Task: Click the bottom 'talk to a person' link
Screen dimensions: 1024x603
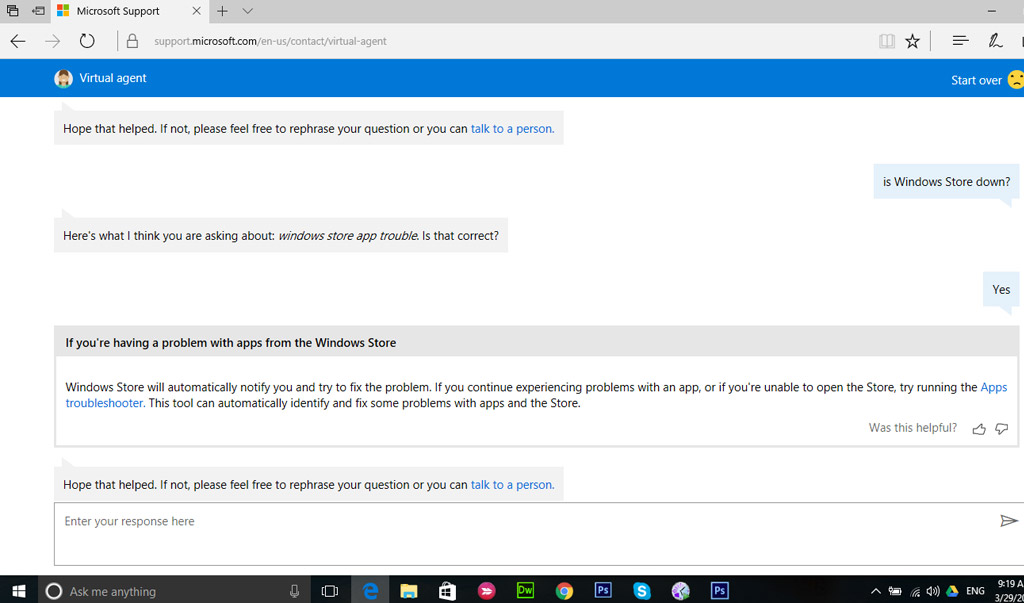Action: point(512,485)
